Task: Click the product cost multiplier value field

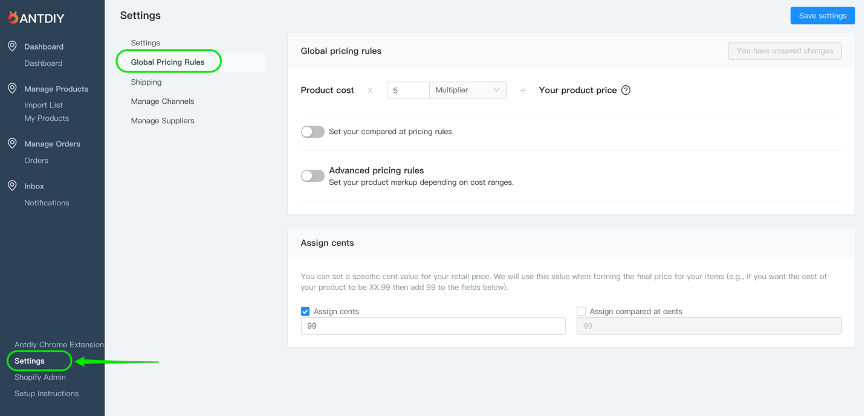Action: 408,90
